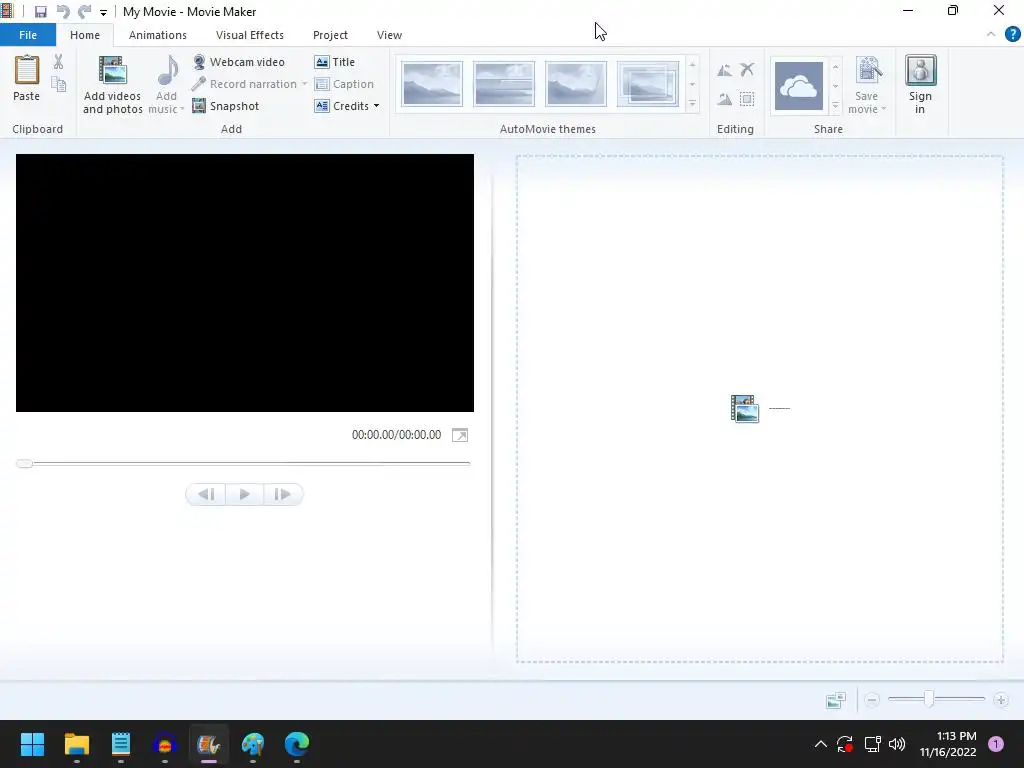Open Windows Start menu
Viewport: 1024px width, 768px height.
tap(32, 744)
